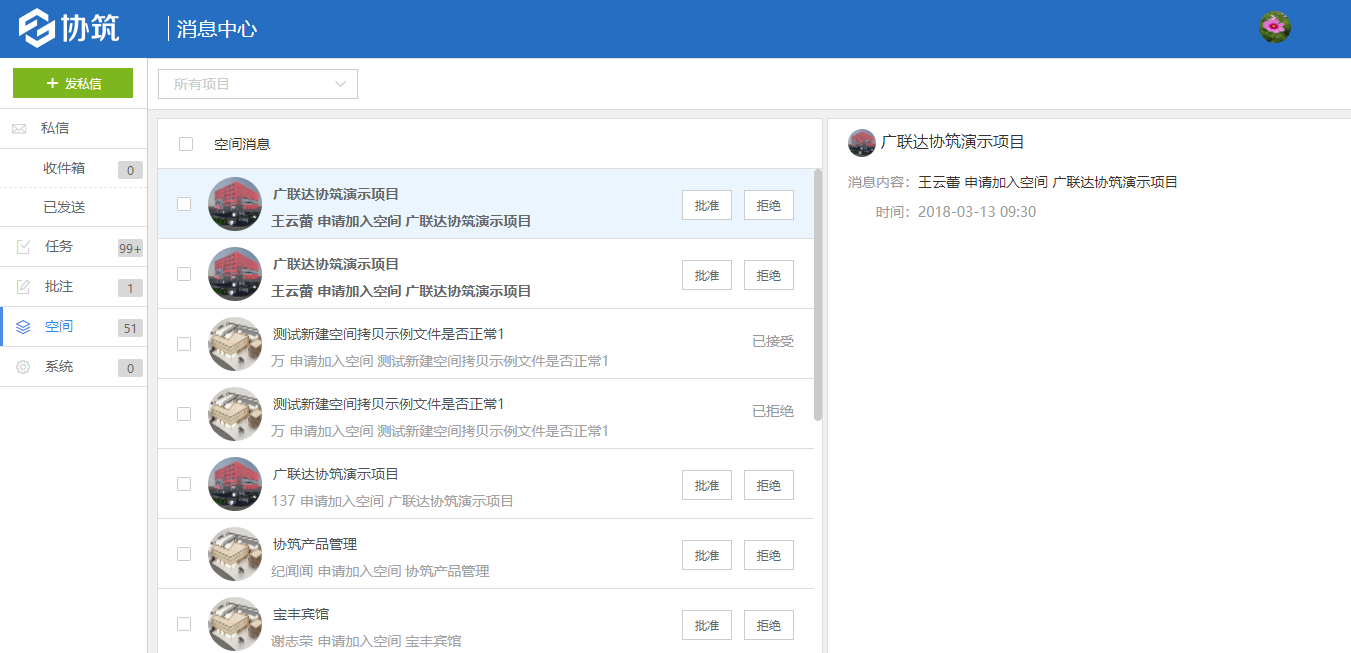The width and height of the screenshot is (1351, 653).
Task: Open the 收件箱 inbox folder
Action: click(64, 168)
